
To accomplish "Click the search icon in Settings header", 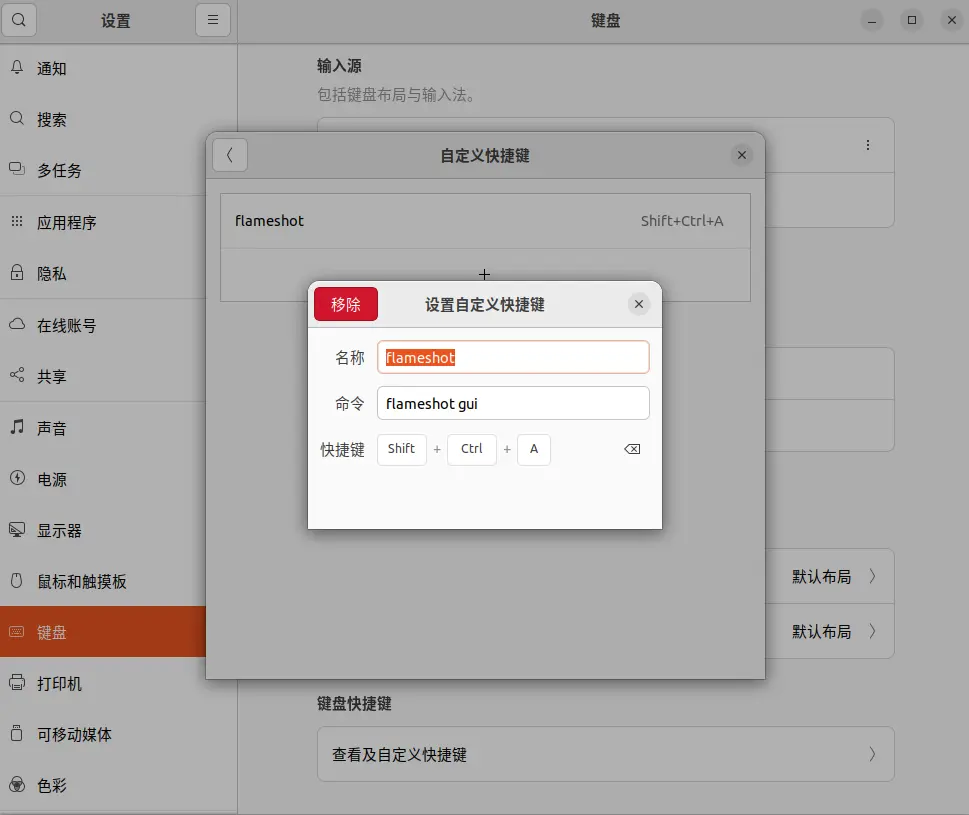I will [19, 20].
